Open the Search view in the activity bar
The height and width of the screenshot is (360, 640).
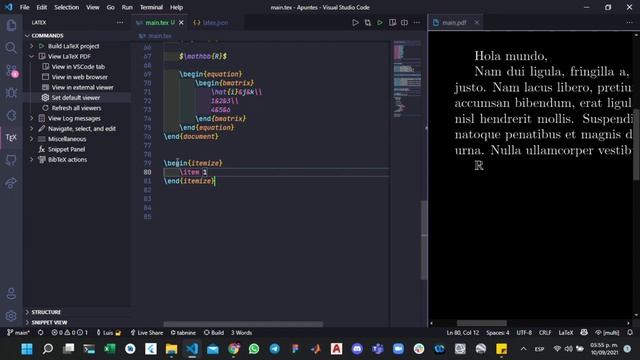(11, 48)
